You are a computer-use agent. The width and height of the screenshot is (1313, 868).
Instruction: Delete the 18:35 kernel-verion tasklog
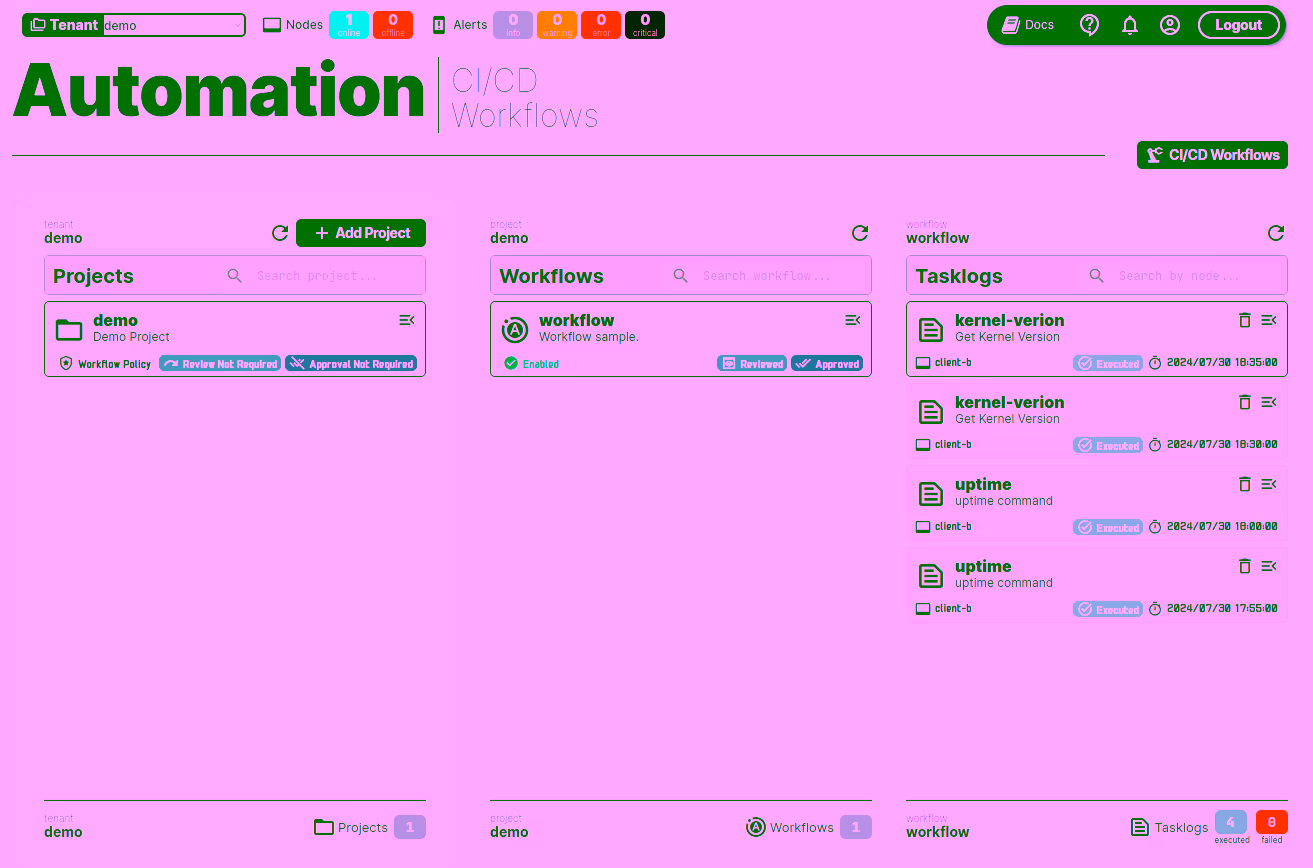[1244, 320]
